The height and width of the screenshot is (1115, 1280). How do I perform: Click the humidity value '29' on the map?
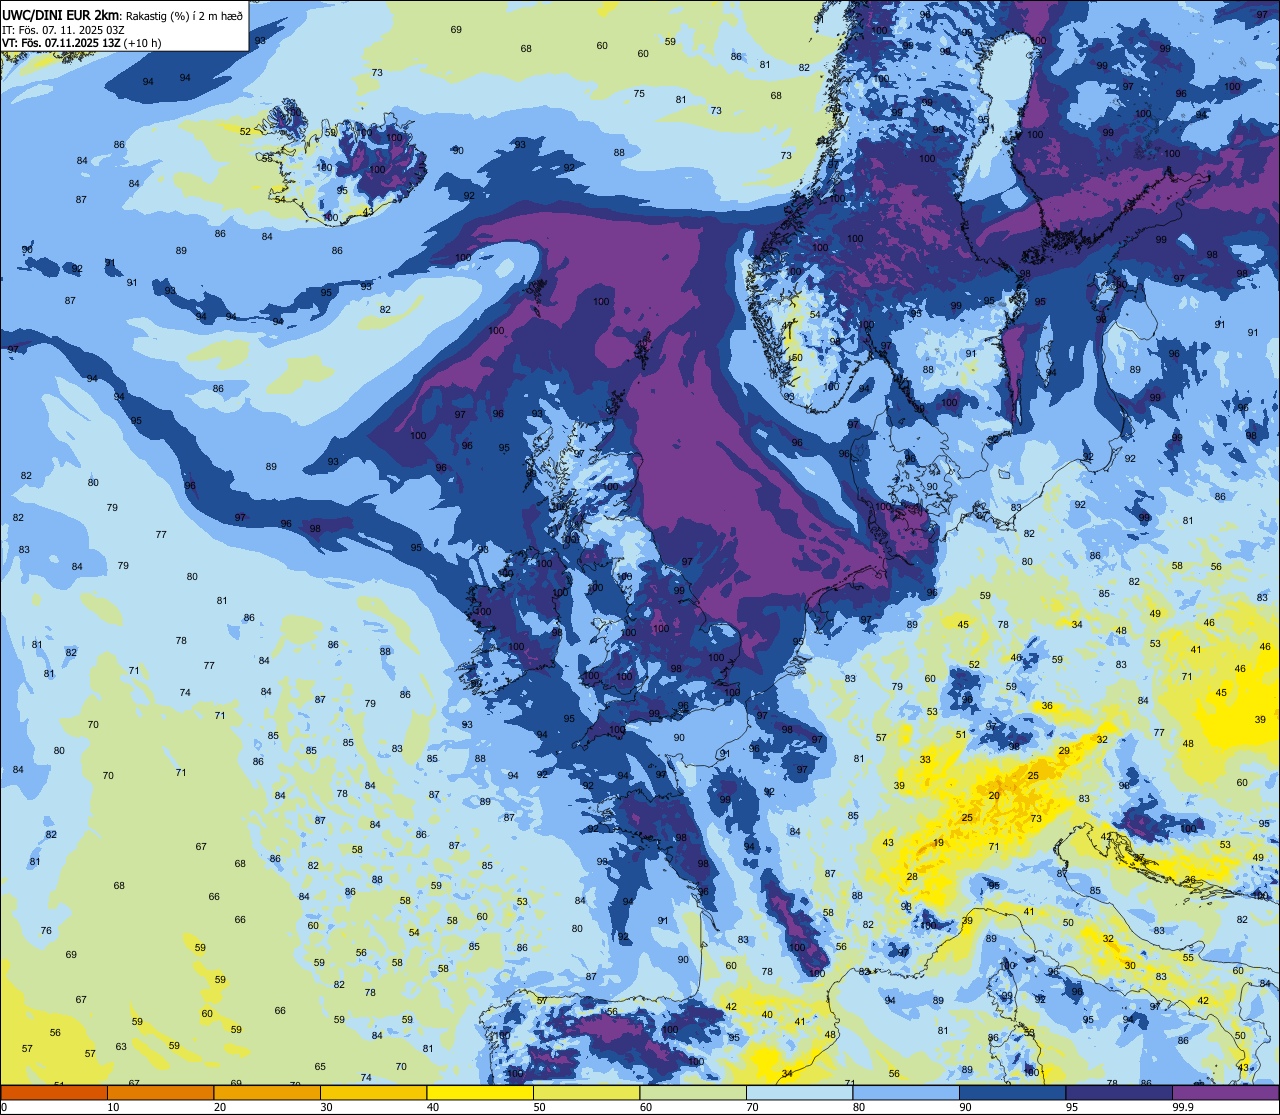(1064, 750)
